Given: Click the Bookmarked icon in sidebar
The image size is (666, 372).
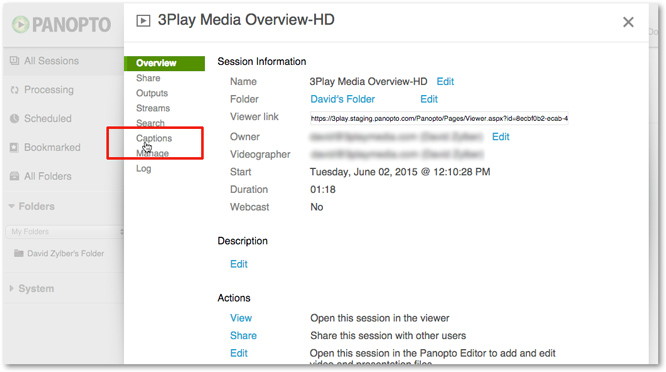Looking at the screenshot, I should [x=14, y=147].
